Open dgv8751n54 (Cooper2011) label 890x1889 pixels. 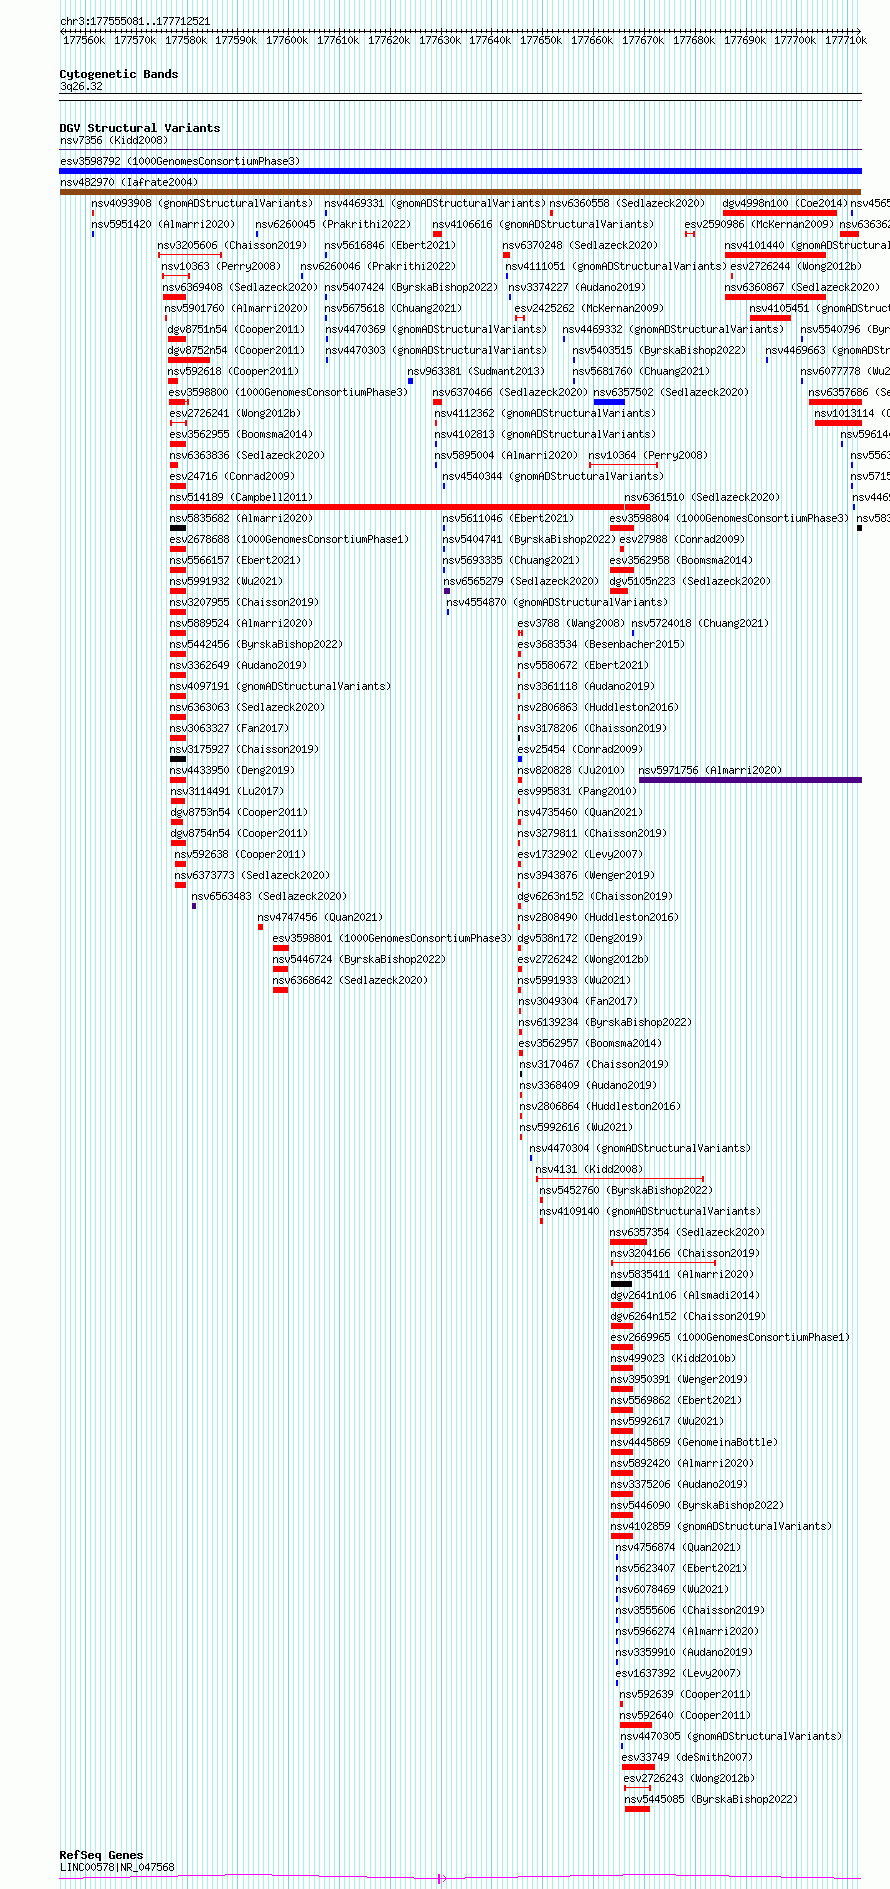(236, 329)
